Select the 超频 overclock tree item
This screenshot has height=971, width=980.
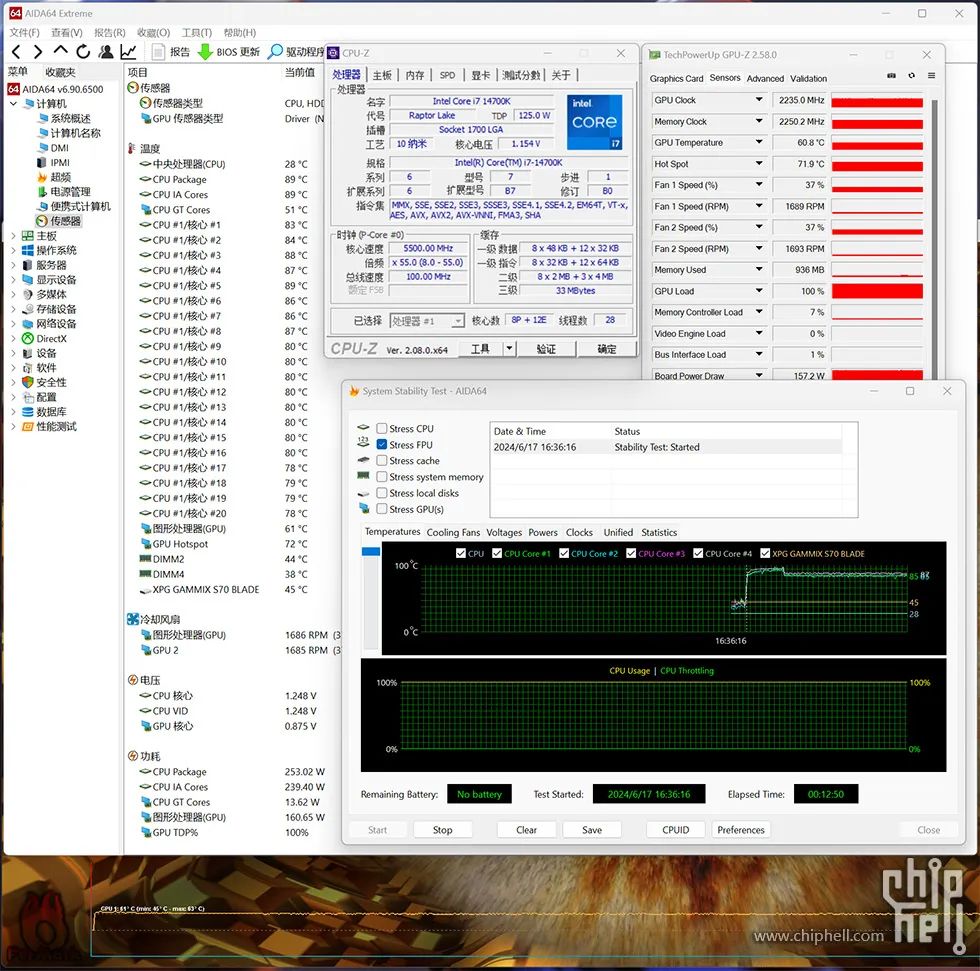[54, 177]
